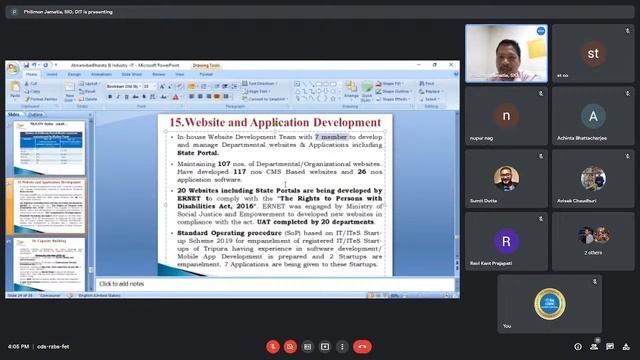Unmute microphone in Meet call bar
The width and height of the screenshot is (640, 360).
[x=273, y=347]
